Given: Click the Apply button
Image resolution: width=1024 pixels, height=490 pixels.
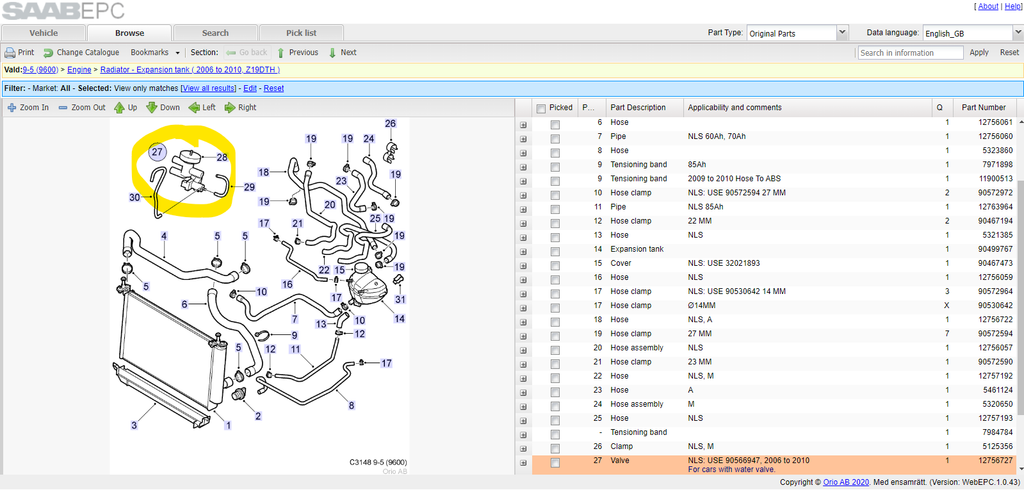Looking at the screenshot, I should pyautogui.click(x=979, y=52).
